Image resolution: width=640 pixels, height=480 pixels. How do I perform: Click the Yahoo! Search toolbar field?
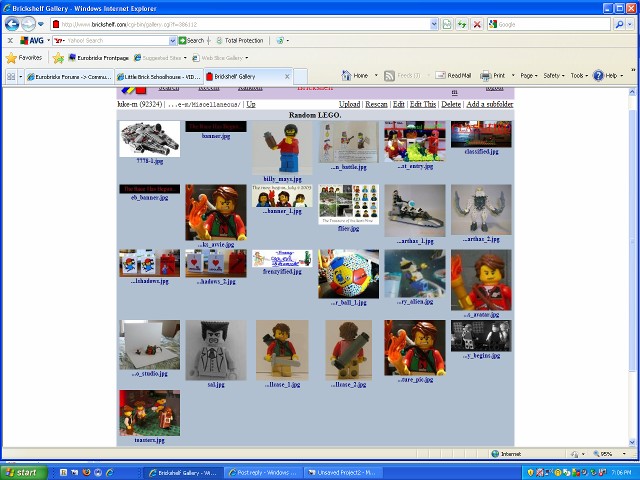(118, 40)
